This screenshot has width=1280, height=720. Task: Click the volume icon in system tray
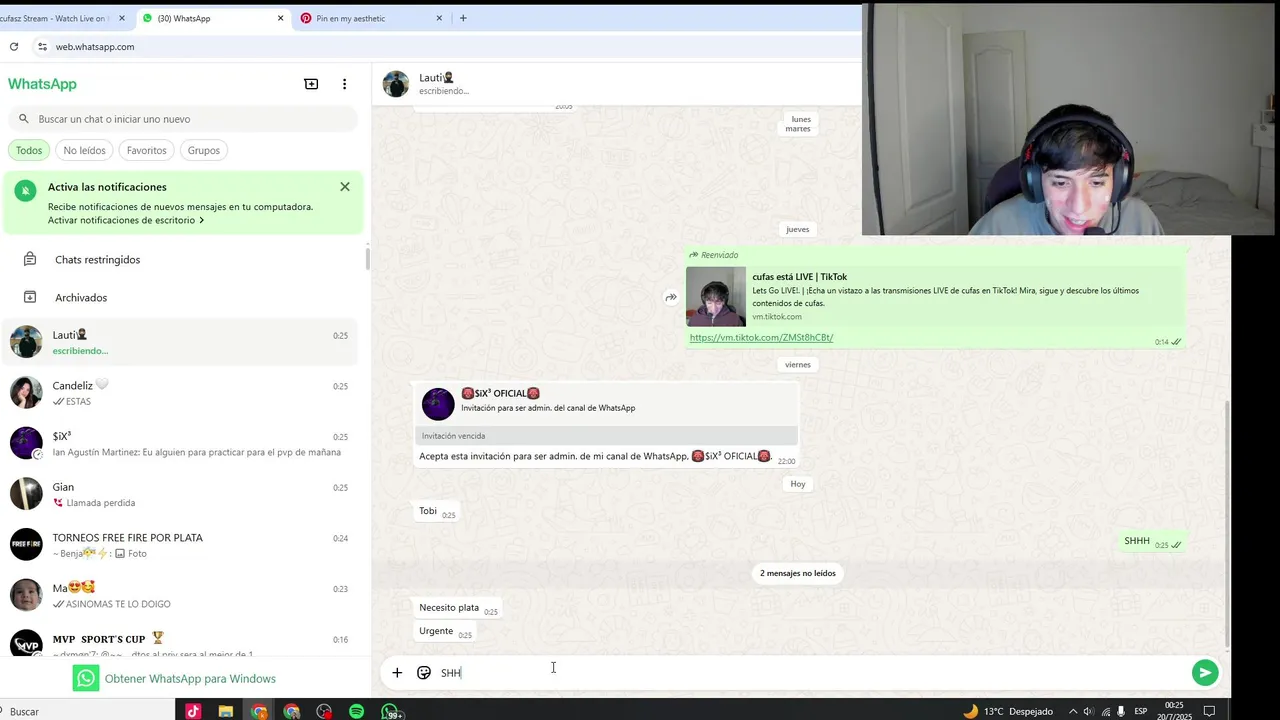tap(1088, 711)
